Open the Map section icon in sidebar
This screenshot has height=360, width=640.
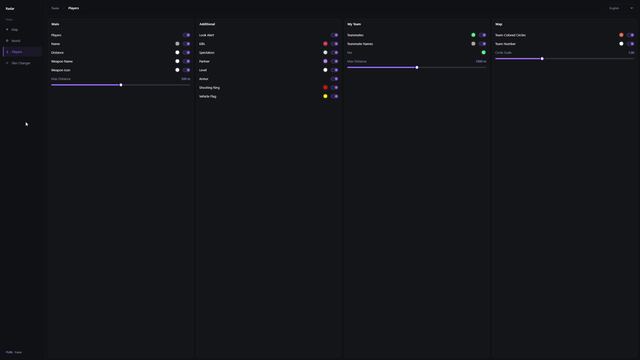[x=7, y=29]
